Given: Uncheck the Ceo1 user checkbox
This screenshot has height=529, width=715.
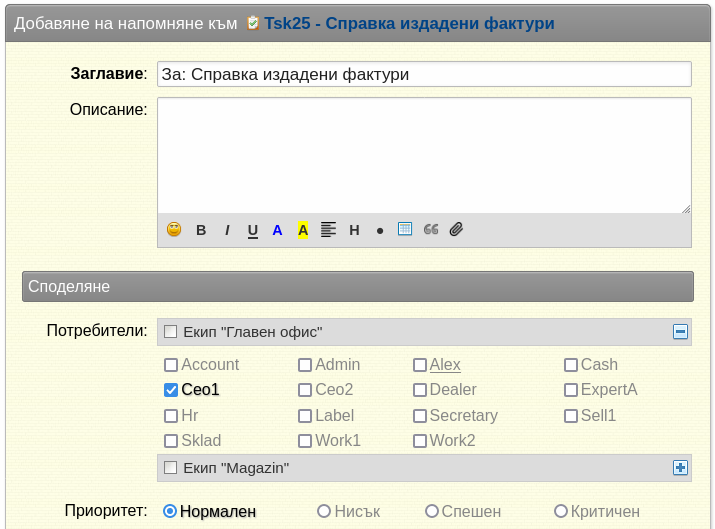Looking at the screenshot, I should click(x=171, y=390).
